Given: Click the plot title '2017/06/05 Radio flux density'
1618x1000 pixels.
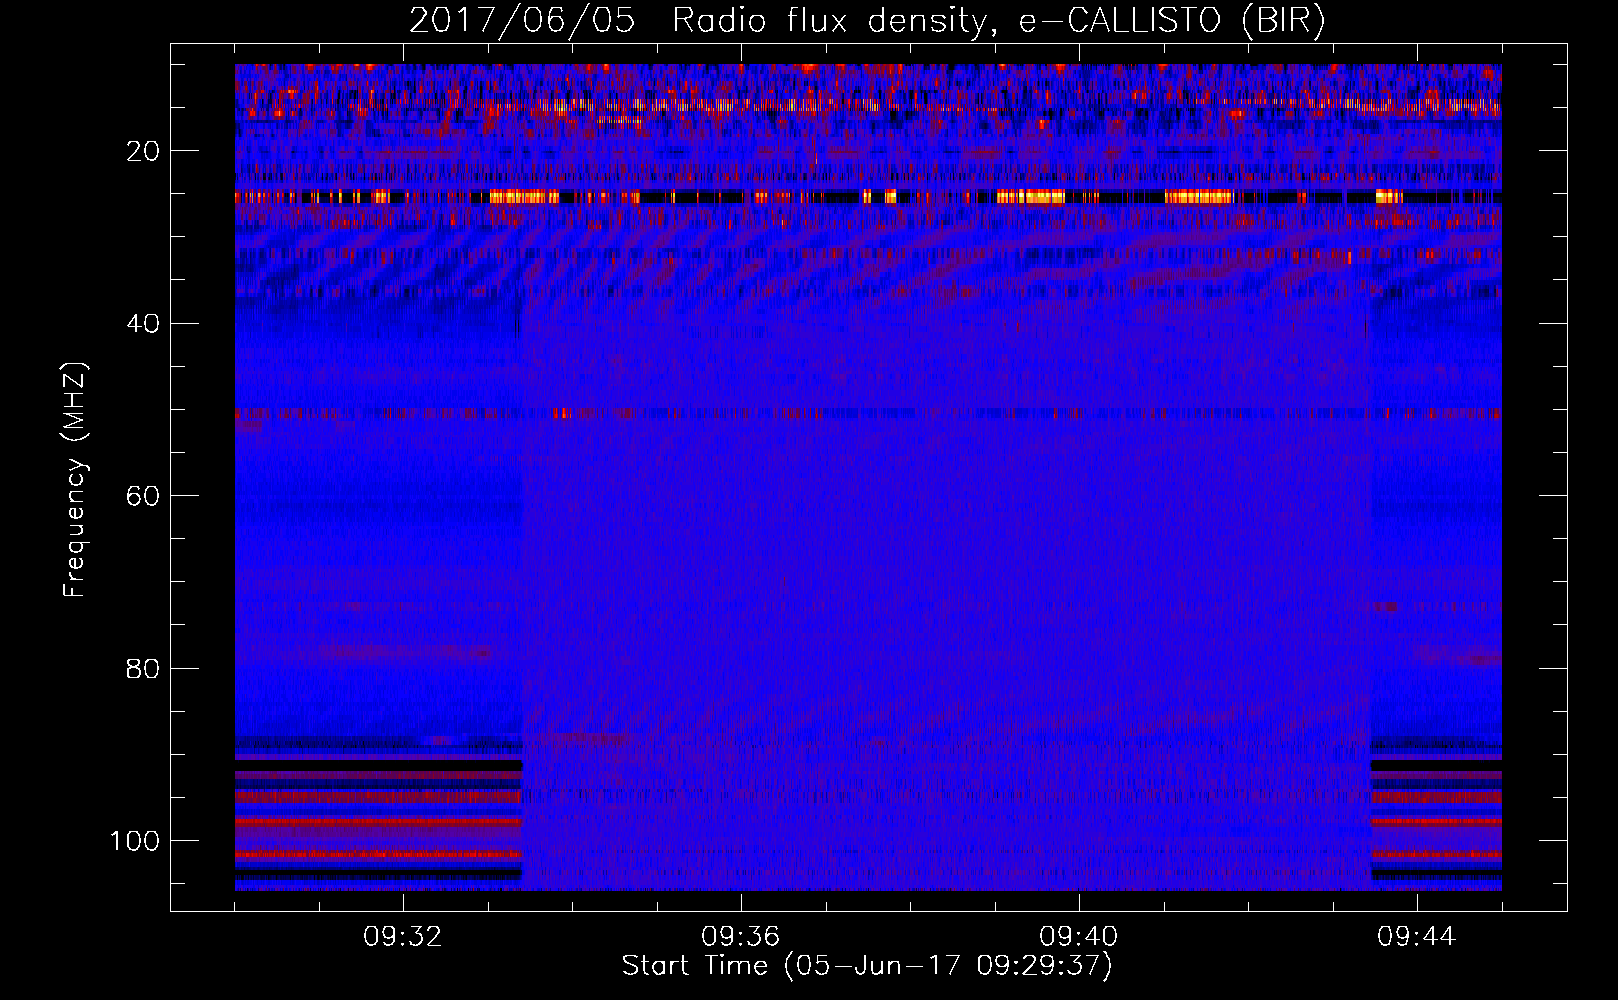Looking at the screenshot, I should (867, 21).
